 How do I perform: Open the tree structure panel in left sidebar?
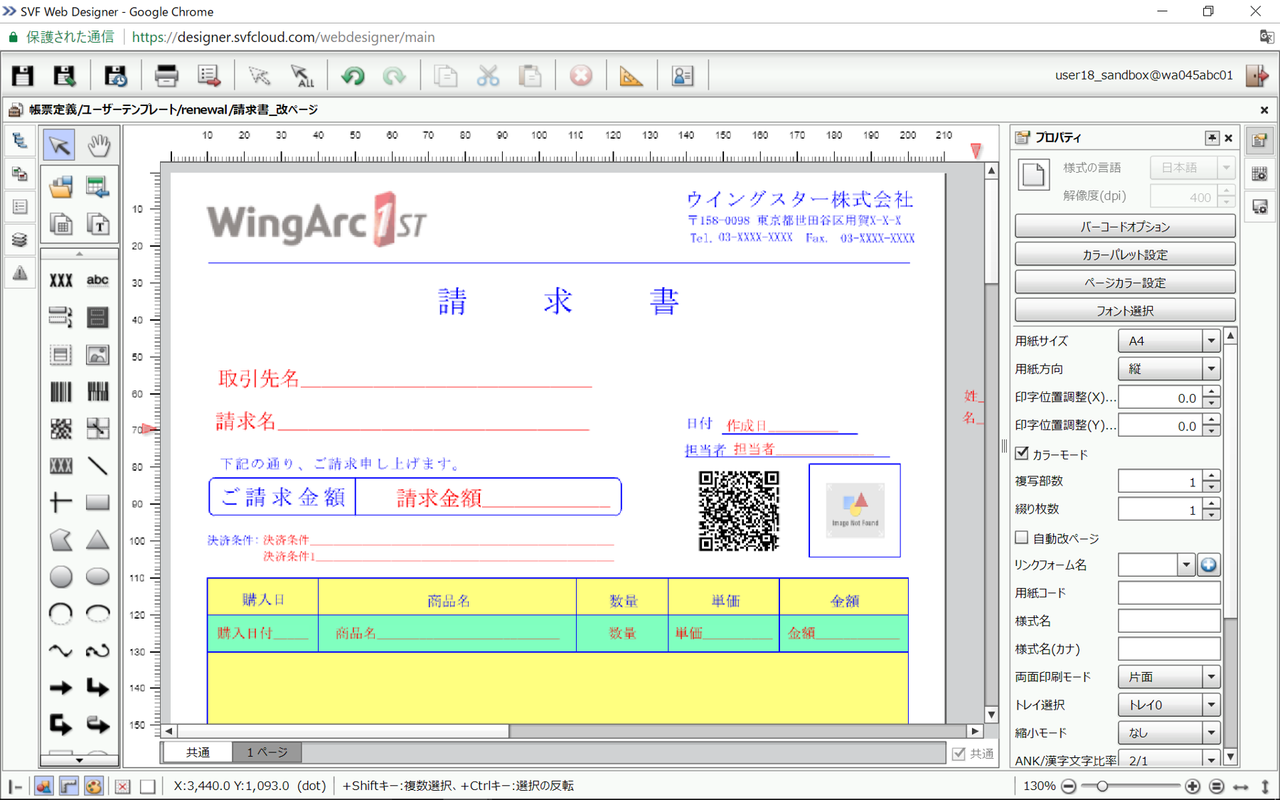coord(20,141)
